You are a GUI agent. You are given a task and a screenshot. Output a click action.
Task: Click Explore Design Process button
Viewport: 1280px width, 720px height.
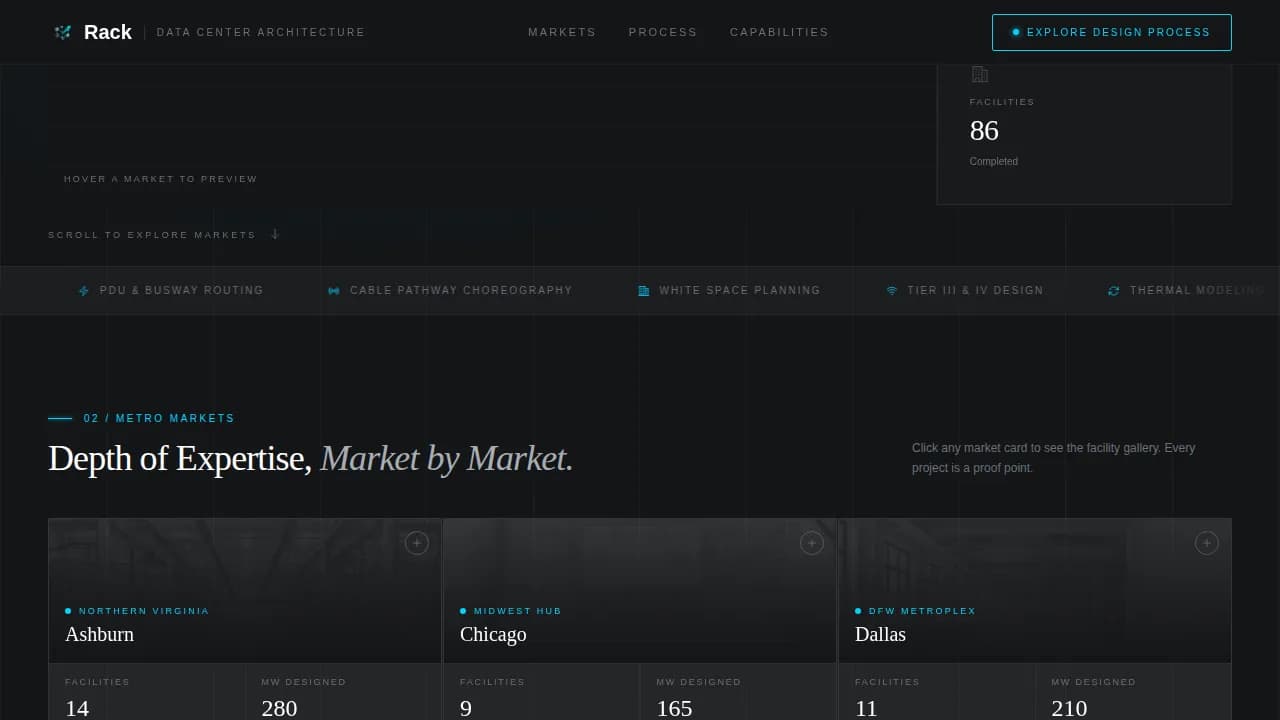[x=1112, y=32]
